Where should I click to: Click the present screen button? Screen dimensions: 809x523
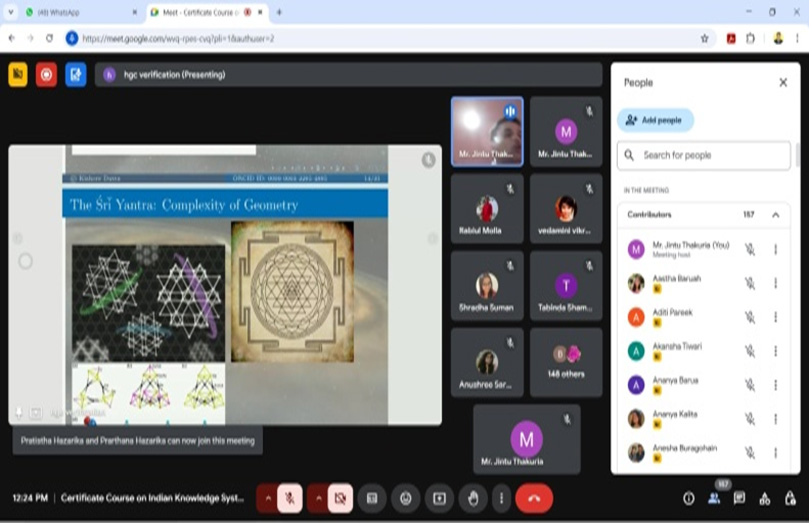click(438, 497)
